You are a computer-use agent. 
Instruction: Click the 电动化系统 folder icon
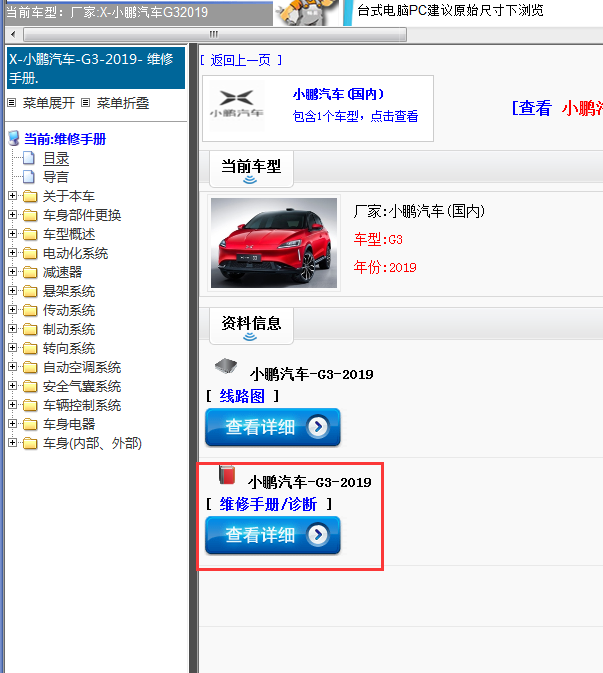pyautogui.click(x=30, y=253)
